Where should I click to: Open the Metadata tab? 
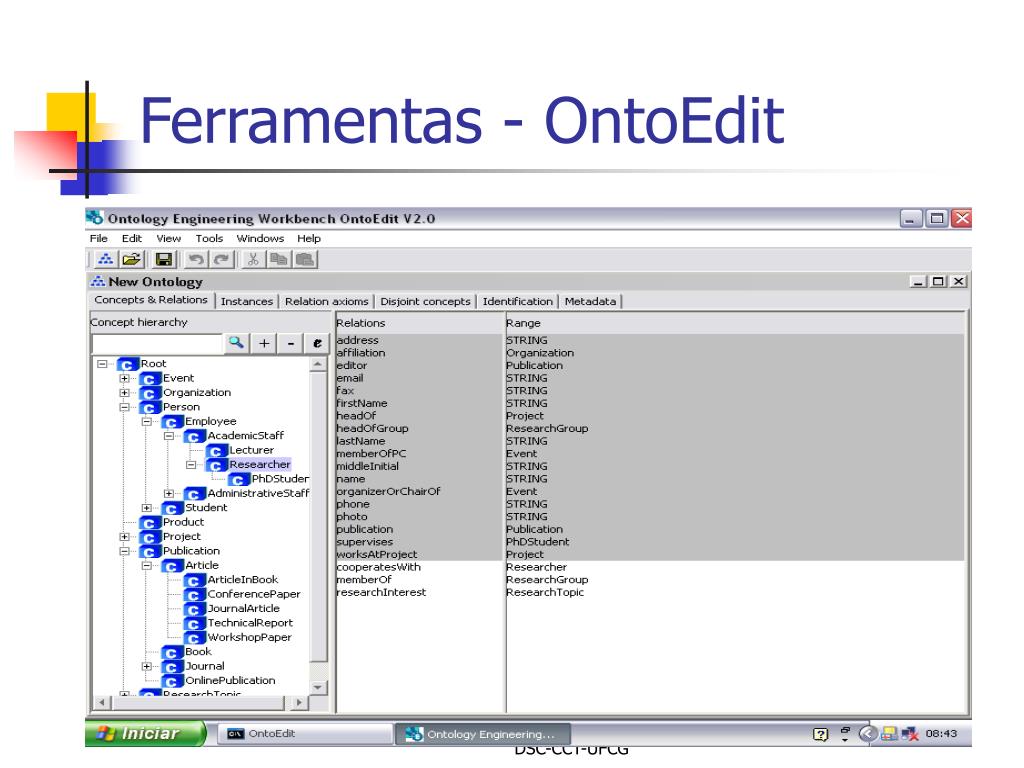(x=590, y=301)
